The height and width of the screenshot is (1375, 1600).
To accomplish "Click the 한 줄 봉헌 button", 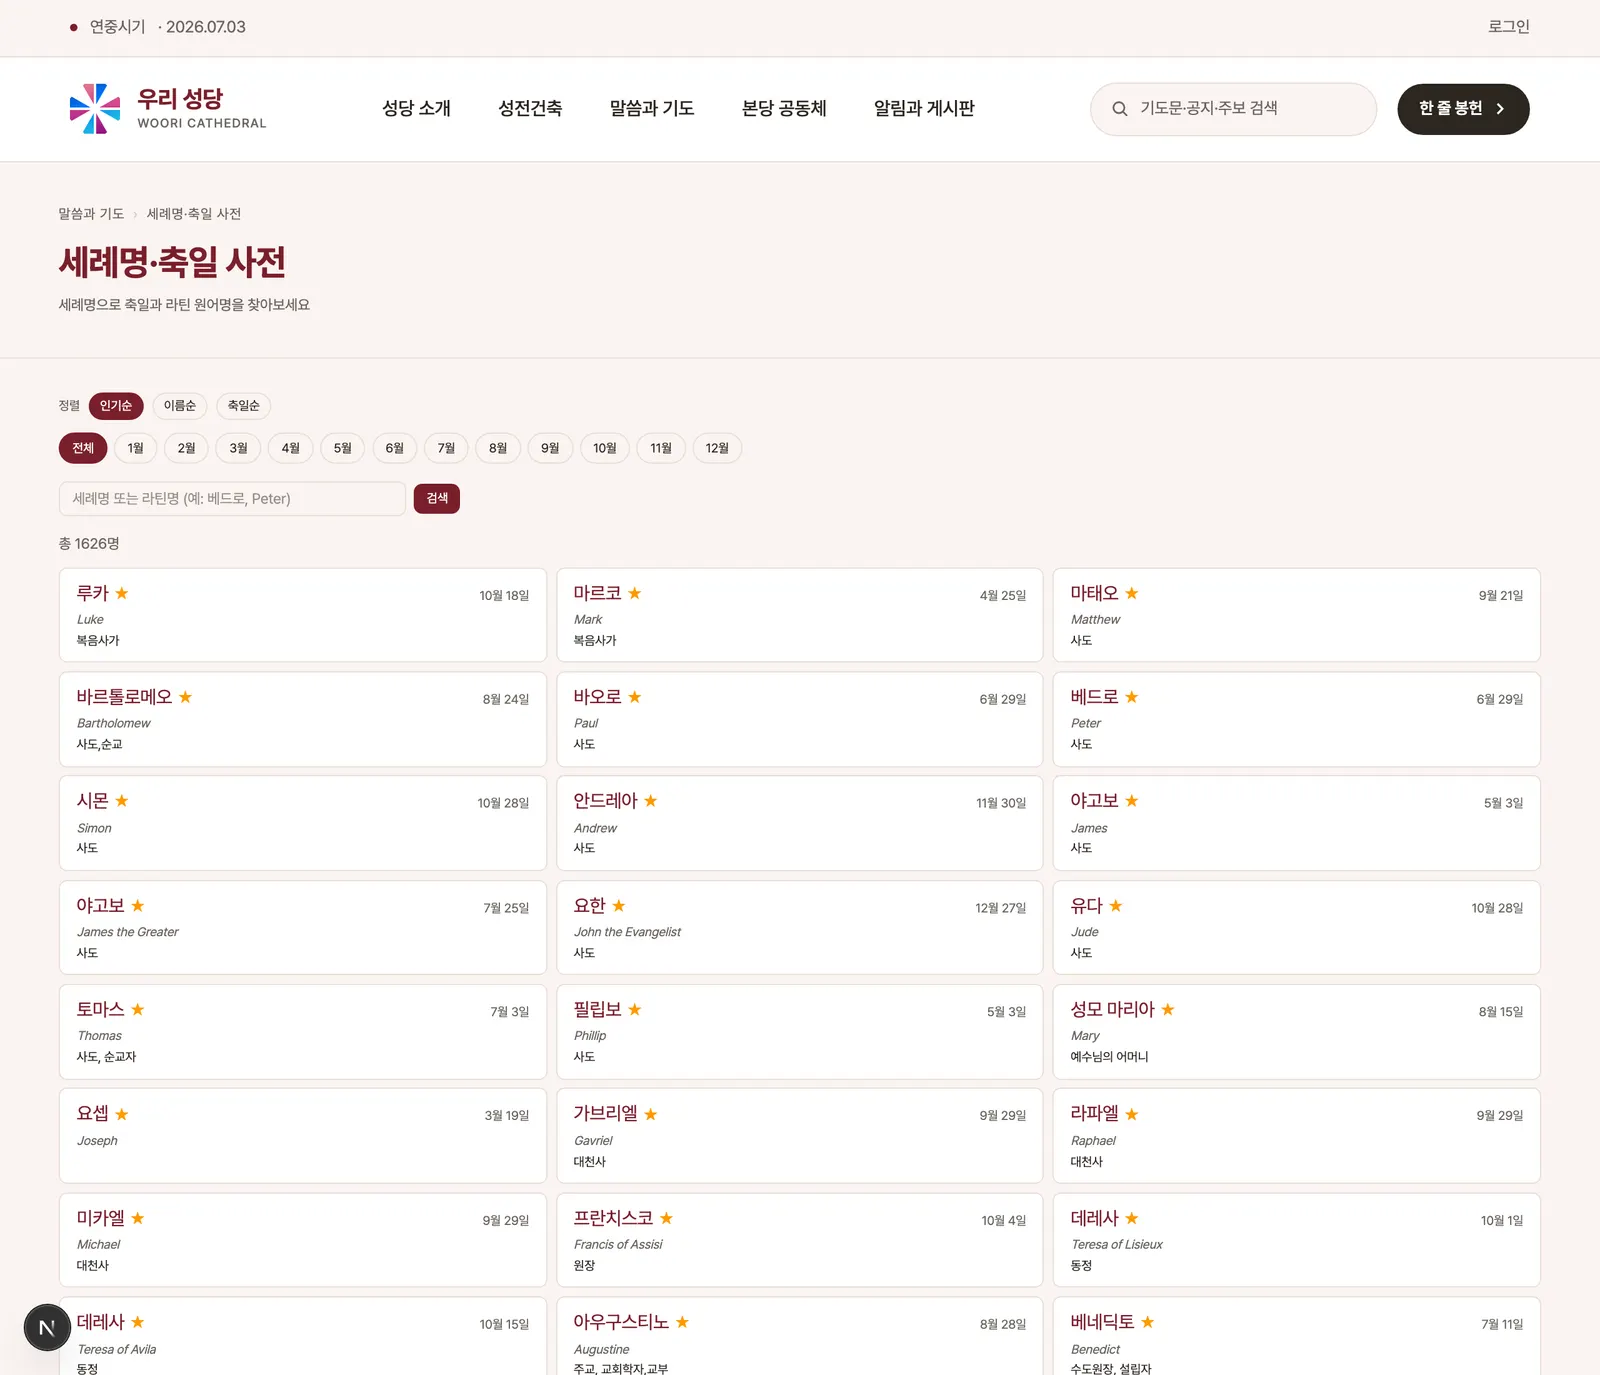I will [x=1463, y=109].
